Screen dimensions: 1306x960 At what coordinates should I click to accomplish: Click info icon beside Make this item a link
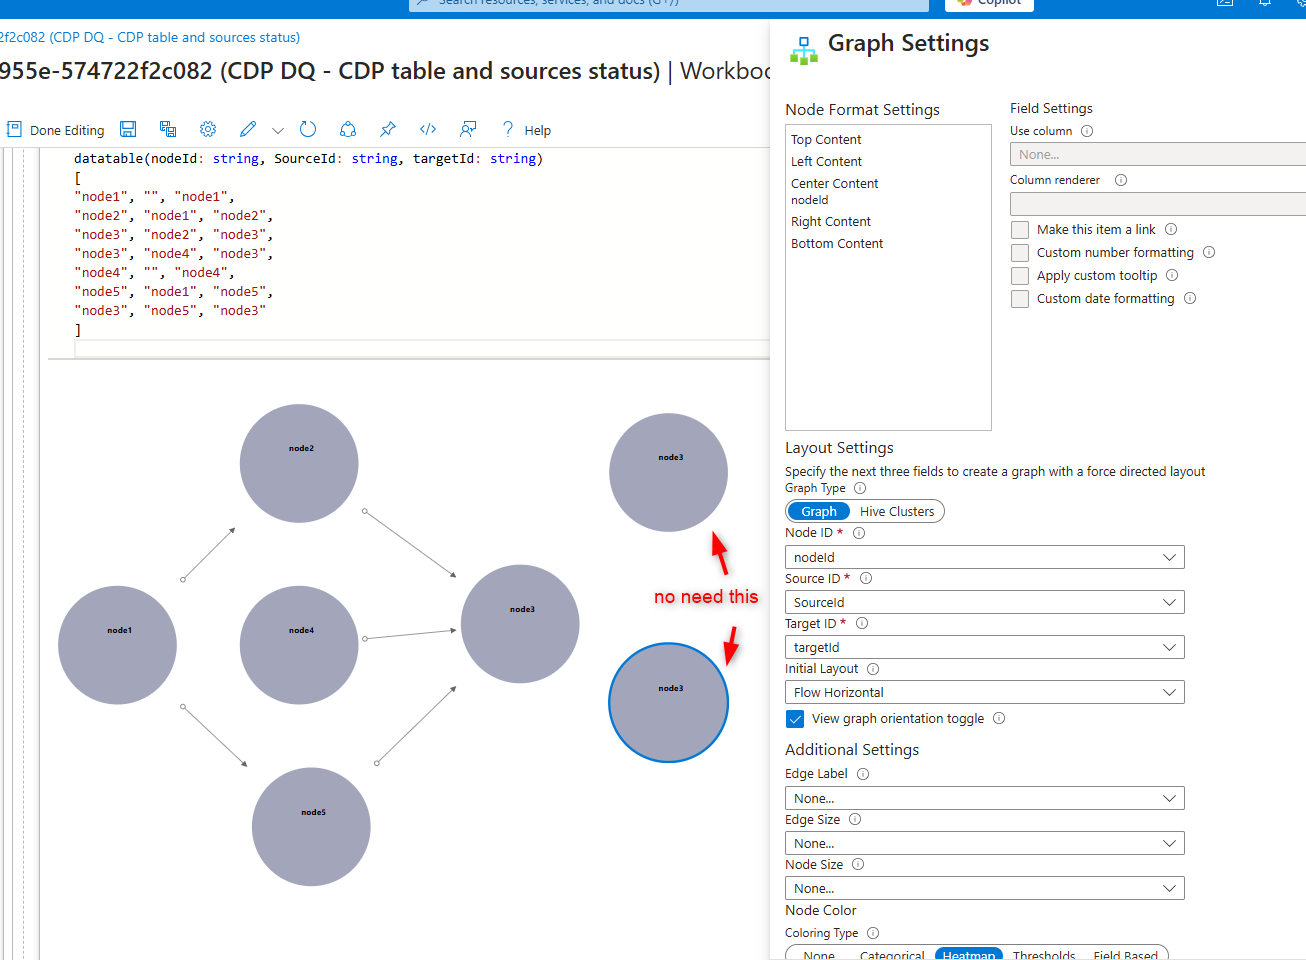pyautogui.click(x=1171, y=229)
